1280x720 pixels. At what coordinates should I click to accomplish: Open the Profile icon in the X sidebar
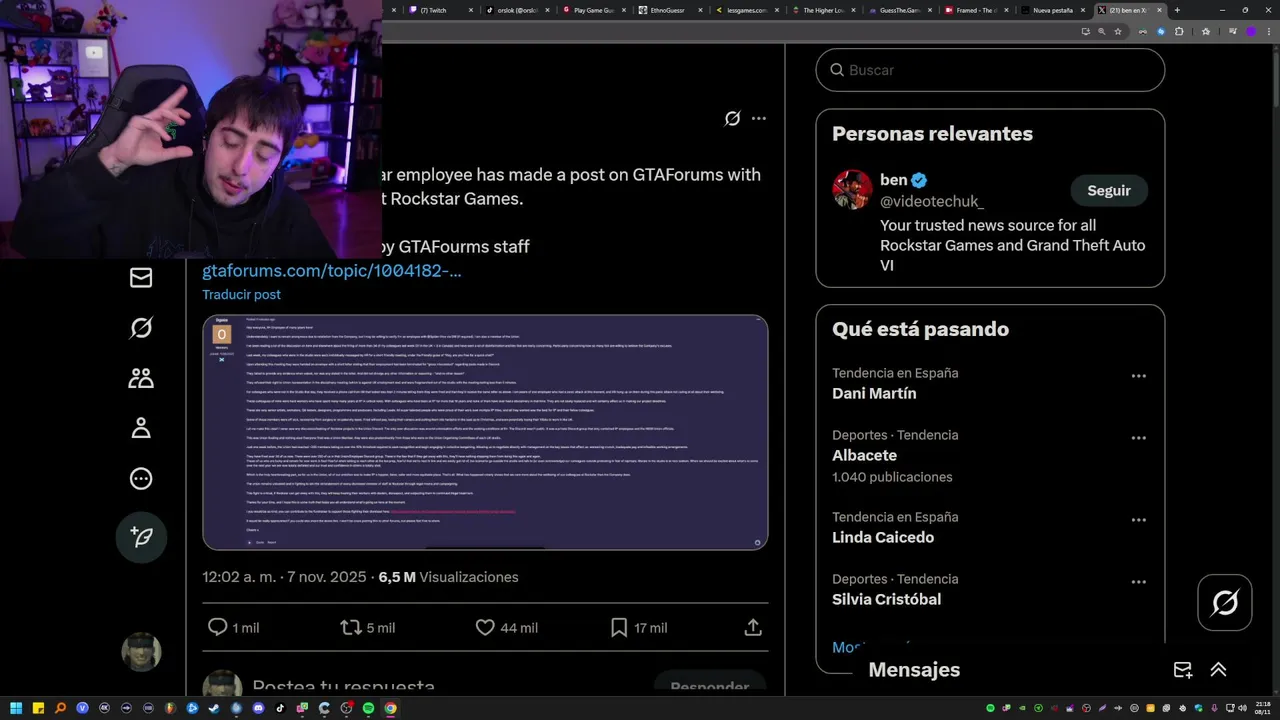(141, 428)
